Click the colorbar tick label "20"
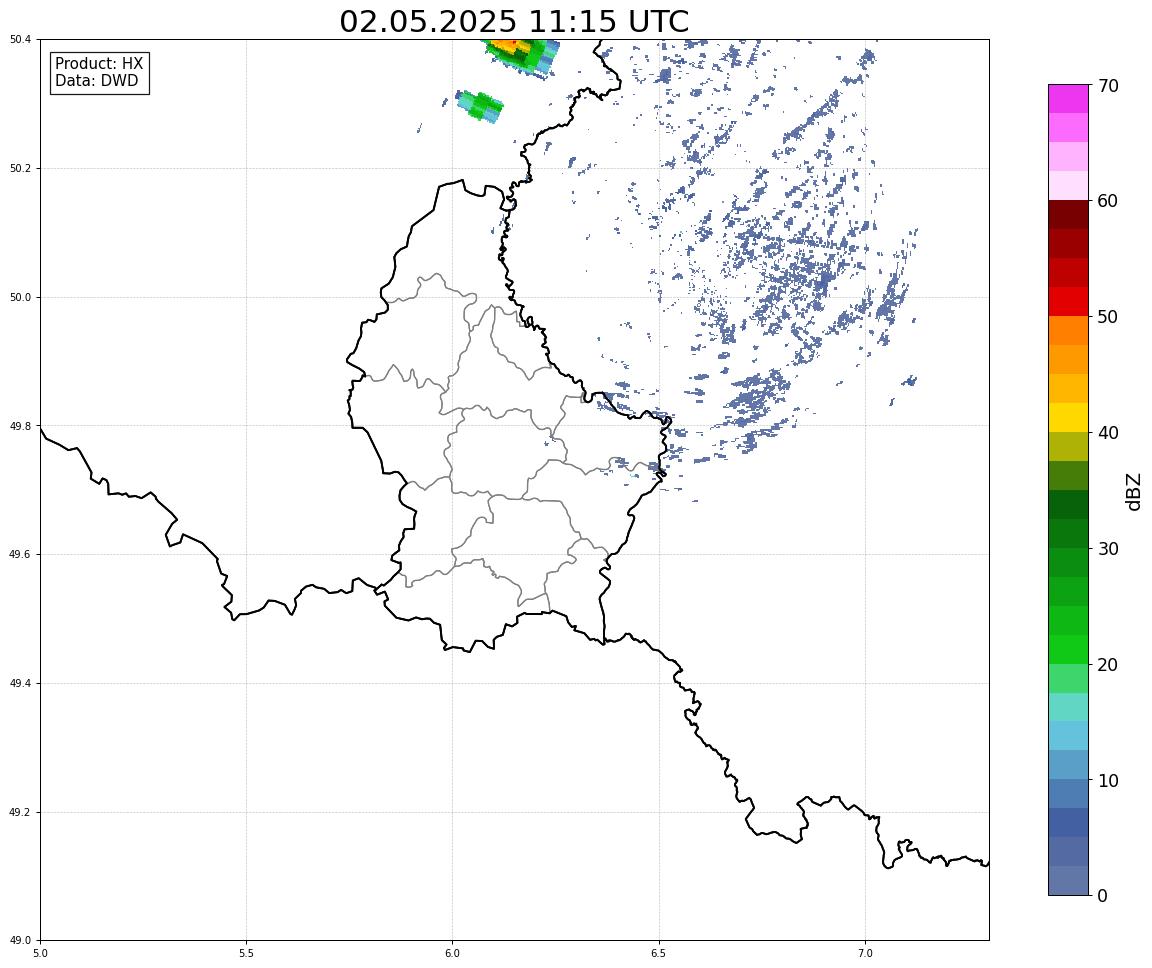This screenshot has width=1152, height=968. point(1108,665)
